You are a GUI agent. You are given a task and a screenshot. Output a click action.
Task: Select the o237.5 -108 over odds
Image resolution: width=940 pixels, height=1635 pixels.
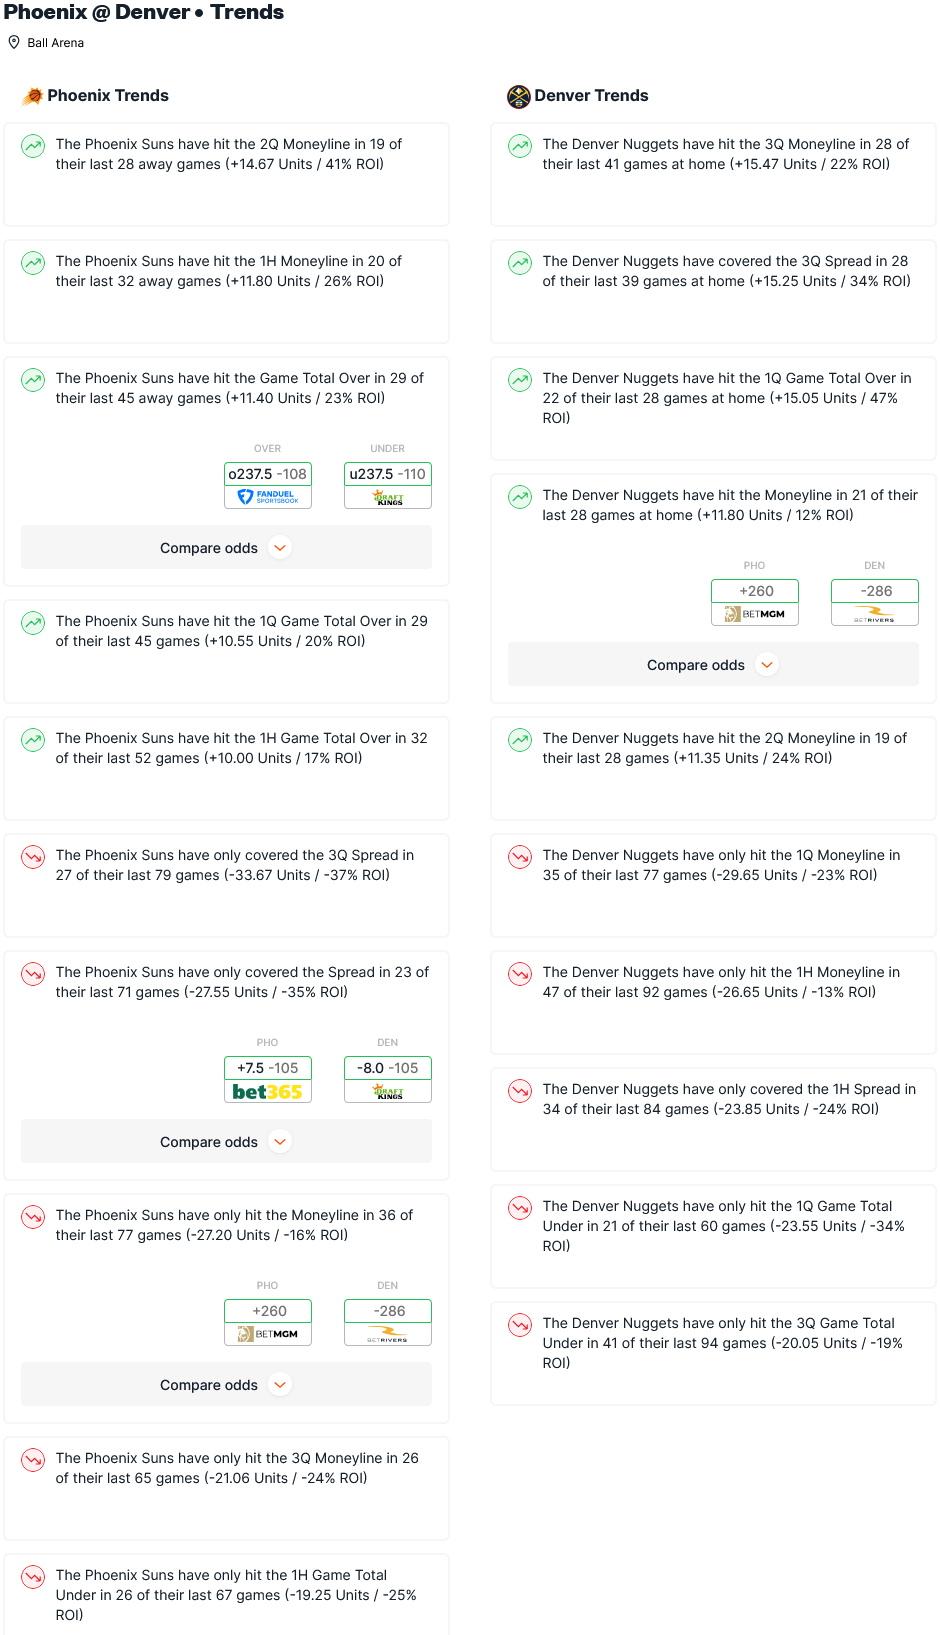pyautogui.click(x=268, y=474)
